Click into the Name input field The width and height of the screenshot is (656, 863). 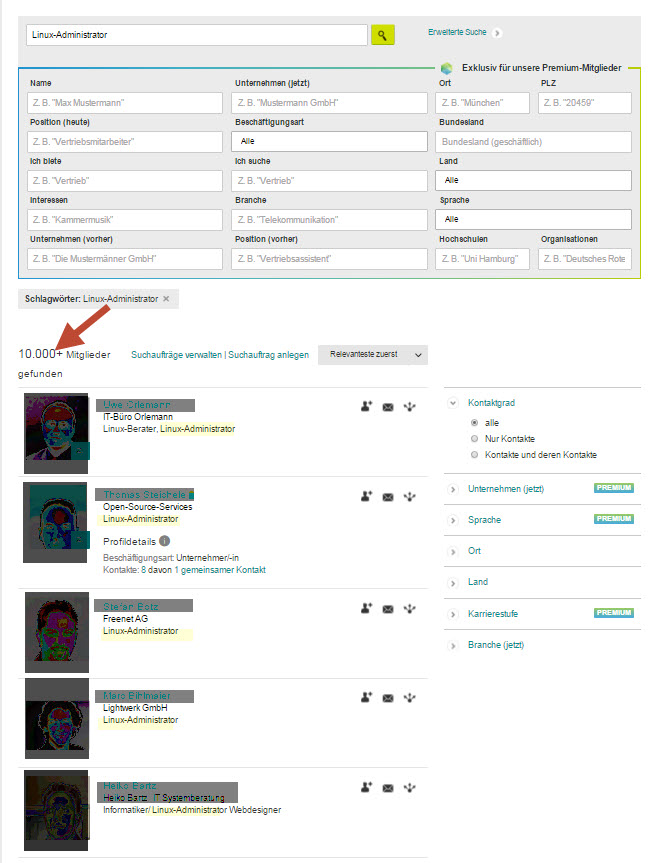coord(125,103)
